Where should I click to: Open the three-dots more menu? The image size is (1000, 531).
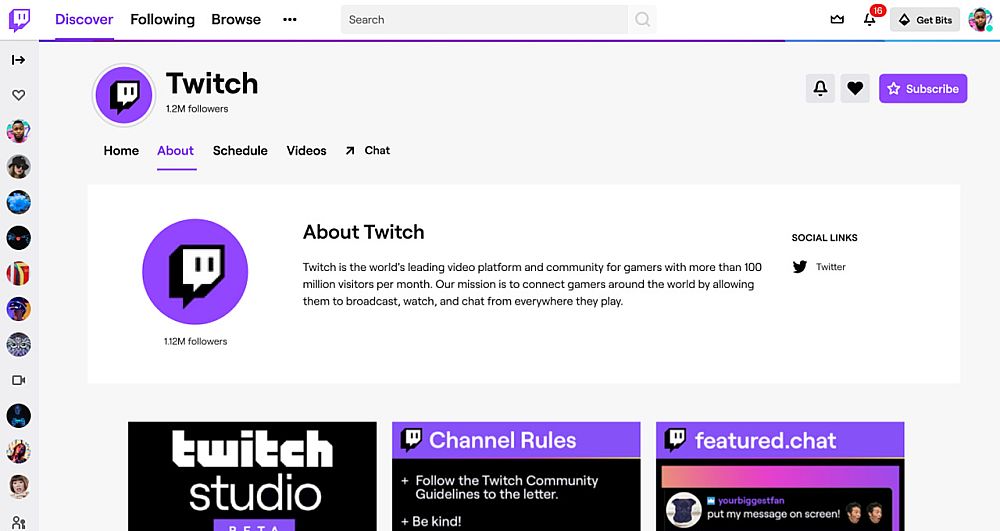tap(290, 20)
